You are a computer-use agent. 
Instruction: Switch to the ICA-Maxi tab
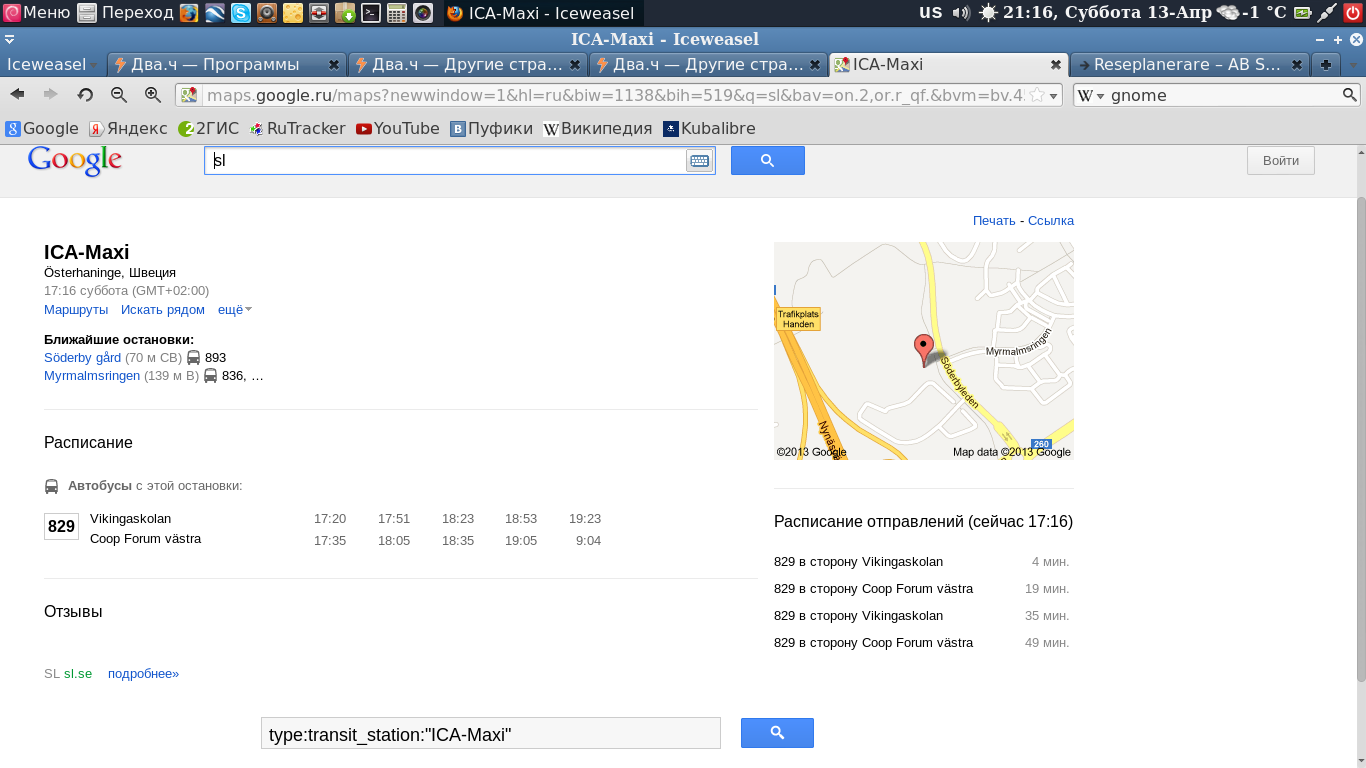(x=948, y=64)
